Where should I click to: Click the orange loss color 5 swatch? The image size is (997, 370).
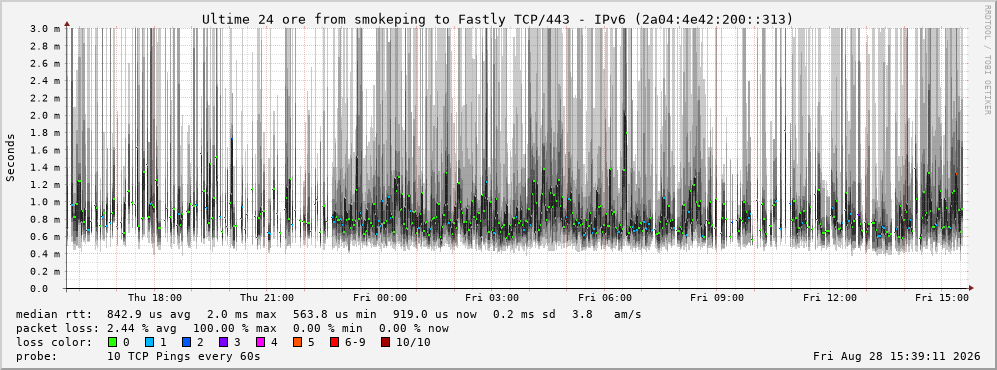[x=297, y=343]
